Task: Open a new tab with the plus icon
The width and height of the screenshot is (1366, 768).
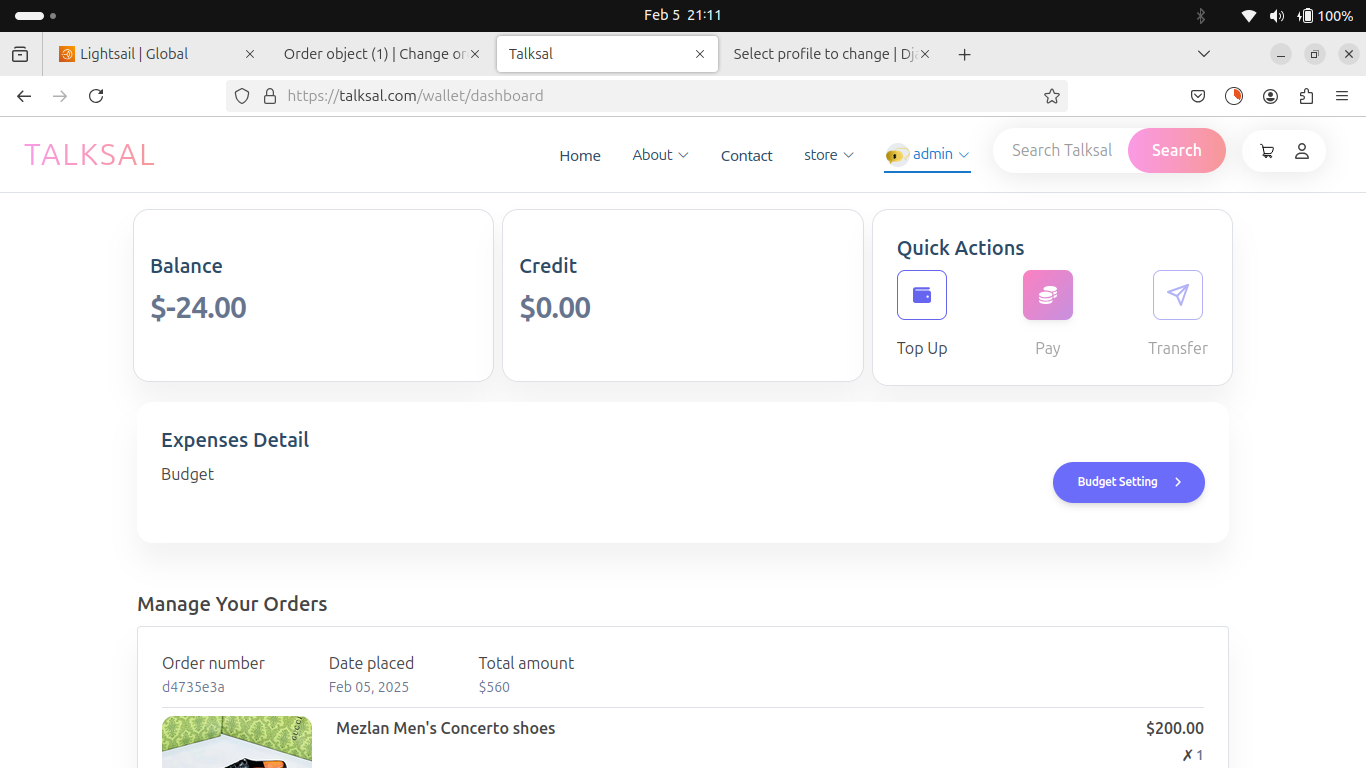Action: 964,54
